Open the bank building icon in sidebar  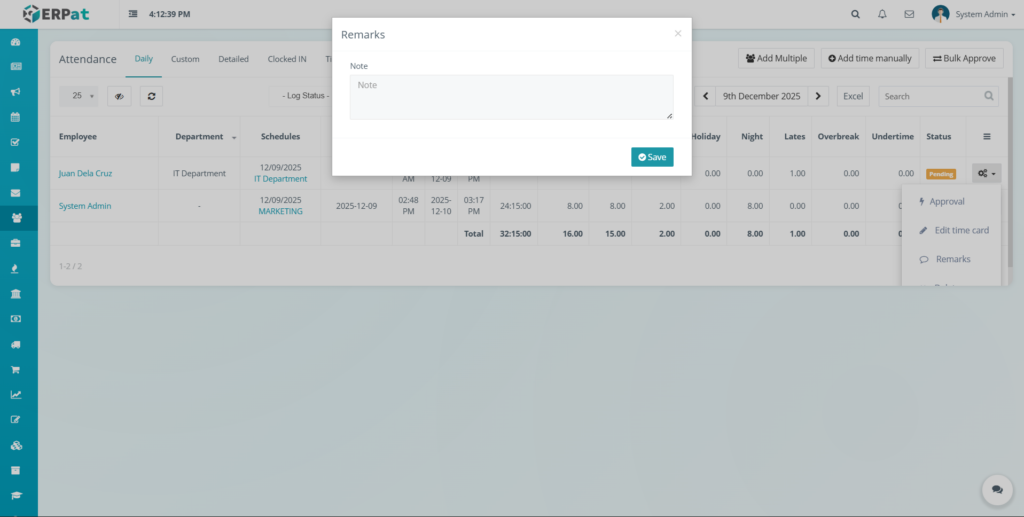[x=16, y=294]
